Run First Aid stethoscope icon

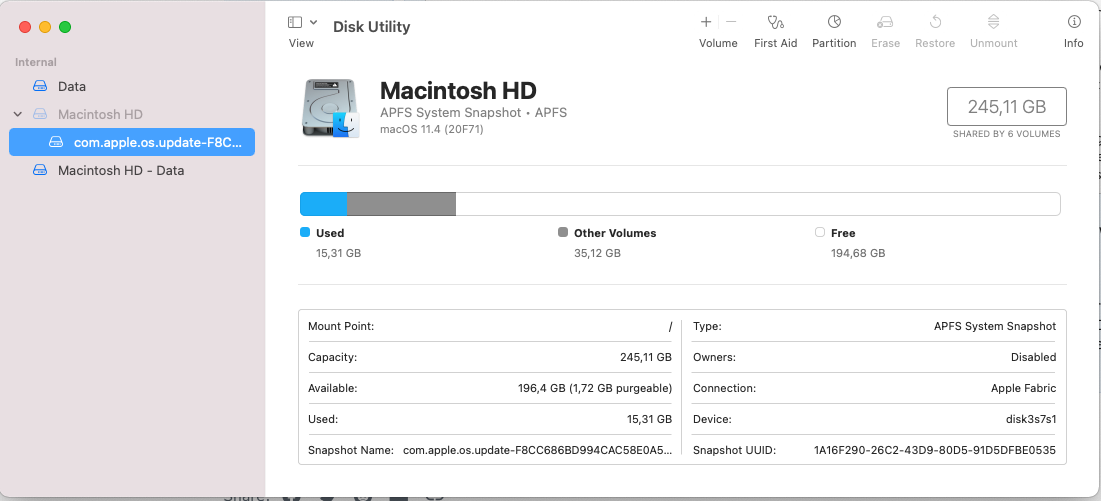click(775, 22)
